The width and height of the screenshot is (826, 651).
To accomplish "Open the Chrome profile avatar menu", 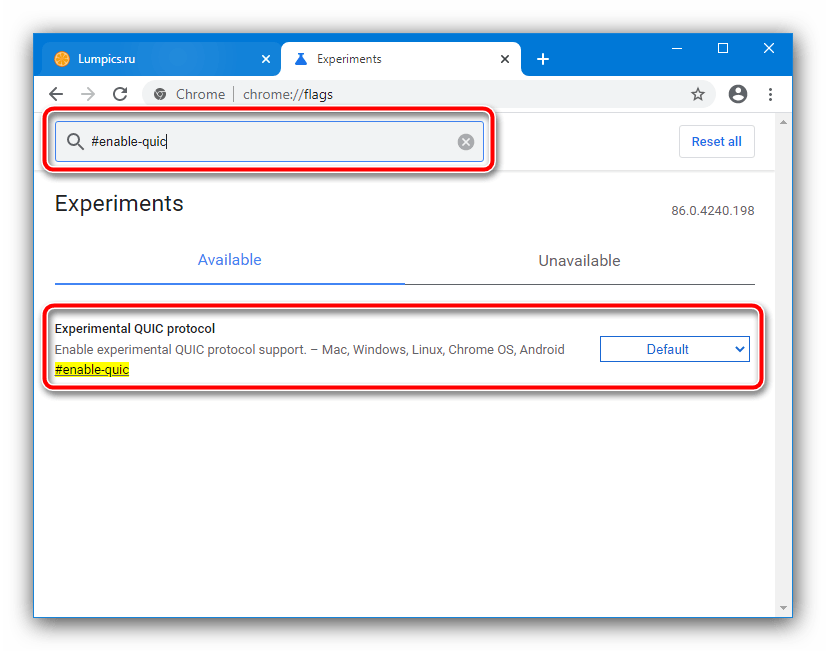I will pos(738,94).
